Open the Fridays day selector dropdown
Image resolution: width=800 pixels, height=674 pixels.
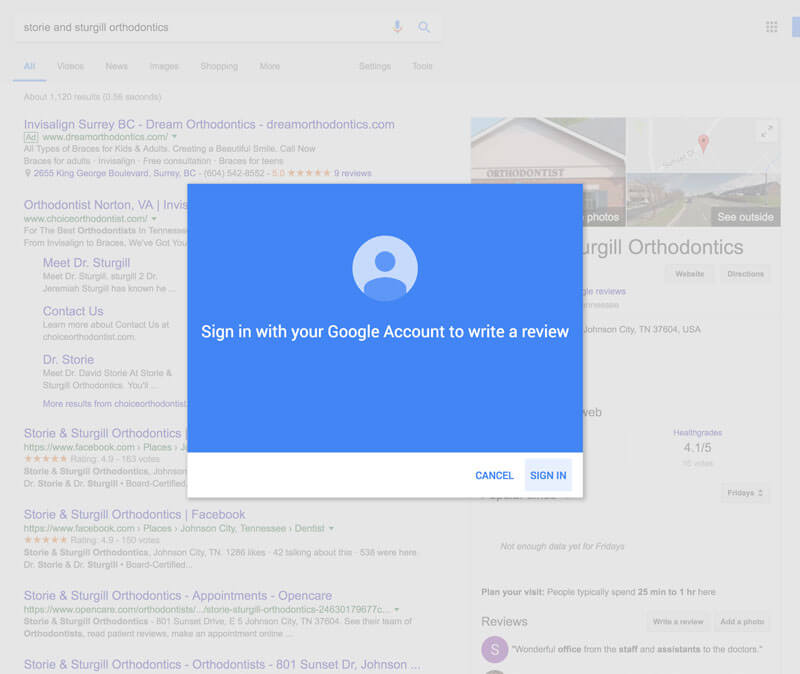[x=745, y=493]
